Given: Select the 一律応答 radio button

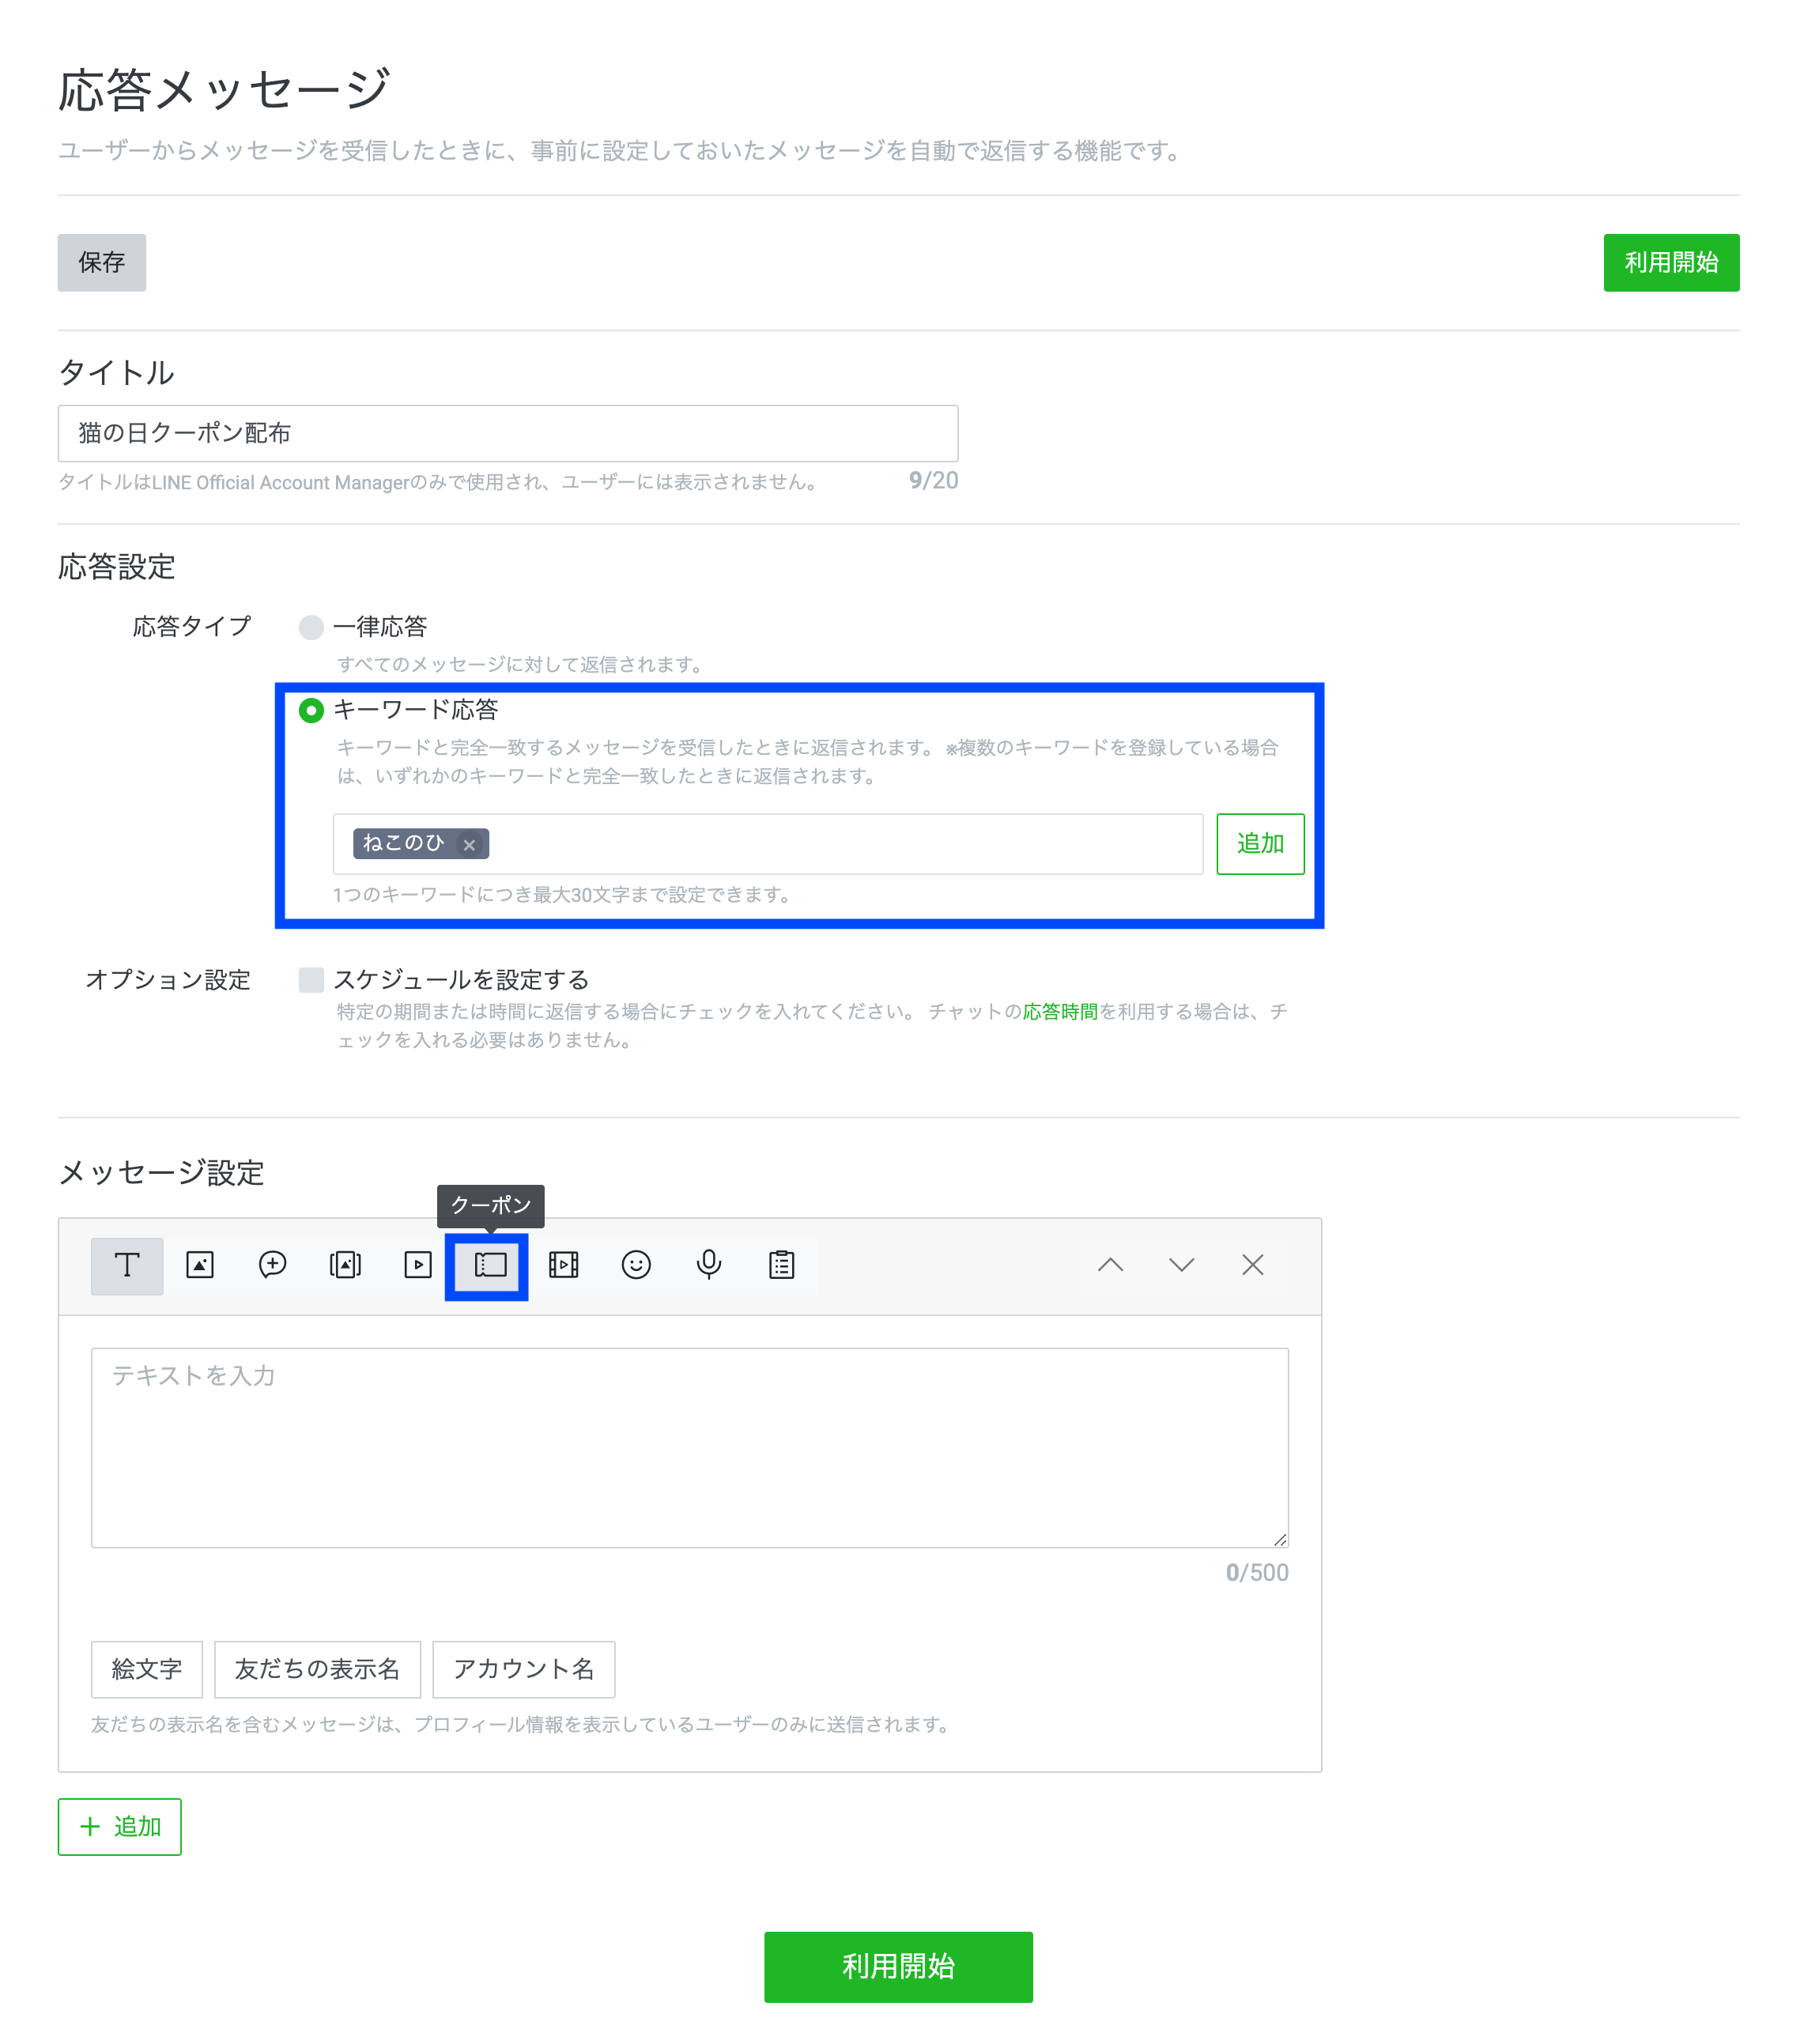Looking at the screenshot, I should point(311,627).
